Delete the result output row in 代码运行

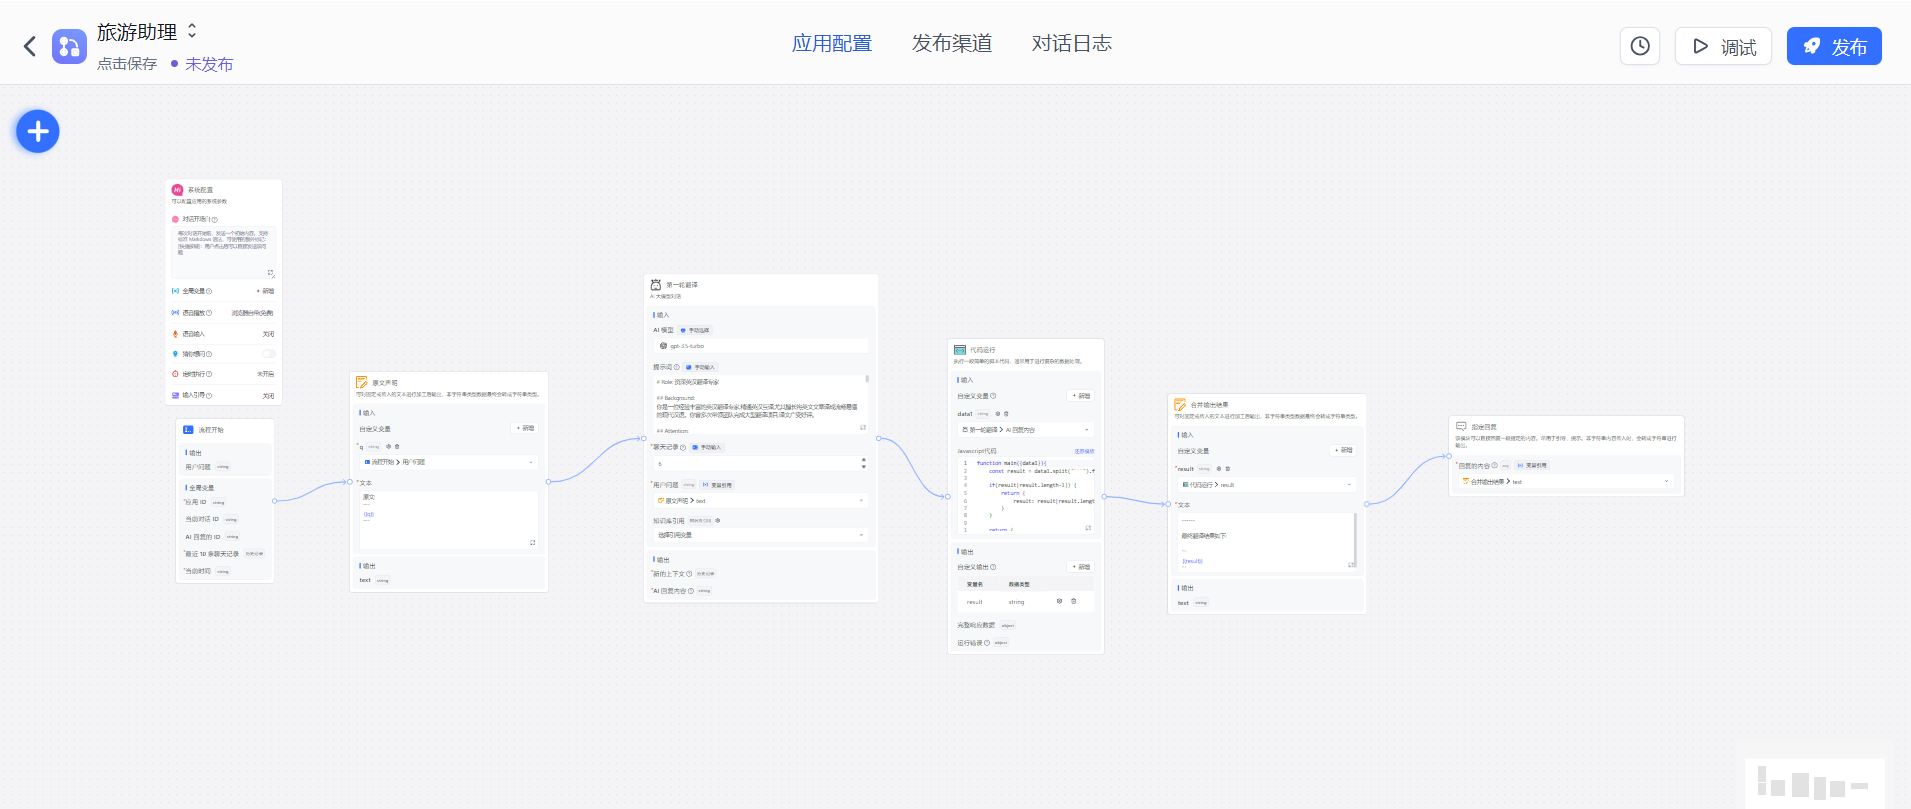click(1074, 602)
